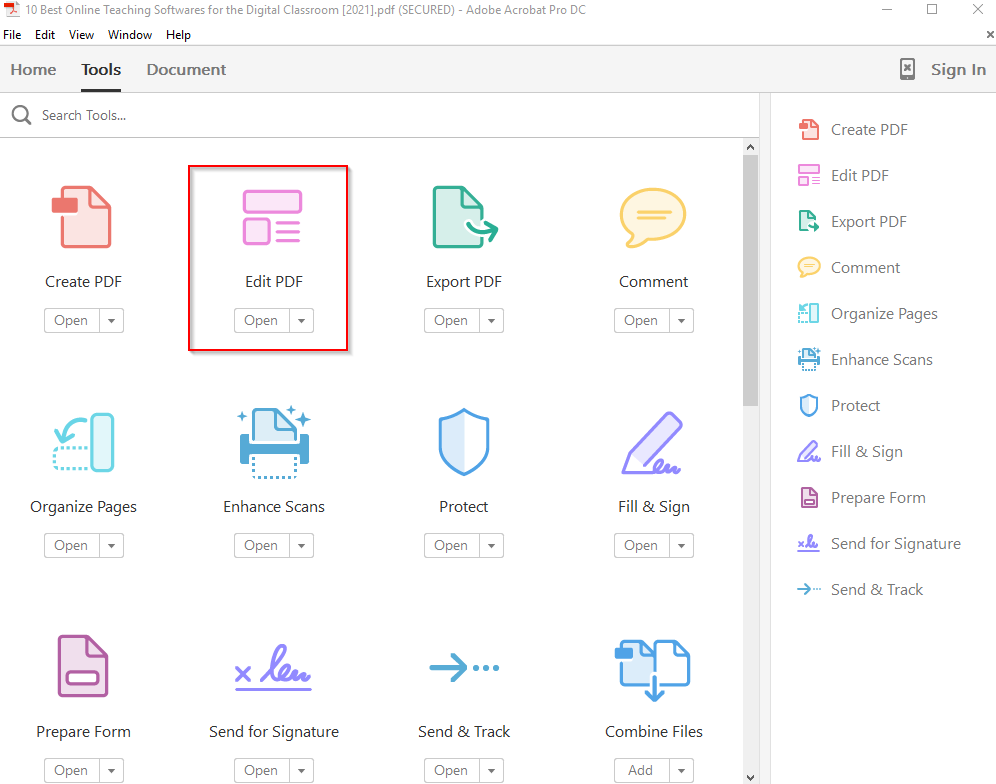Expand the Protect Open dropdown arrow
The width and height of the screenshot is (996, 784).
[491, 546]
